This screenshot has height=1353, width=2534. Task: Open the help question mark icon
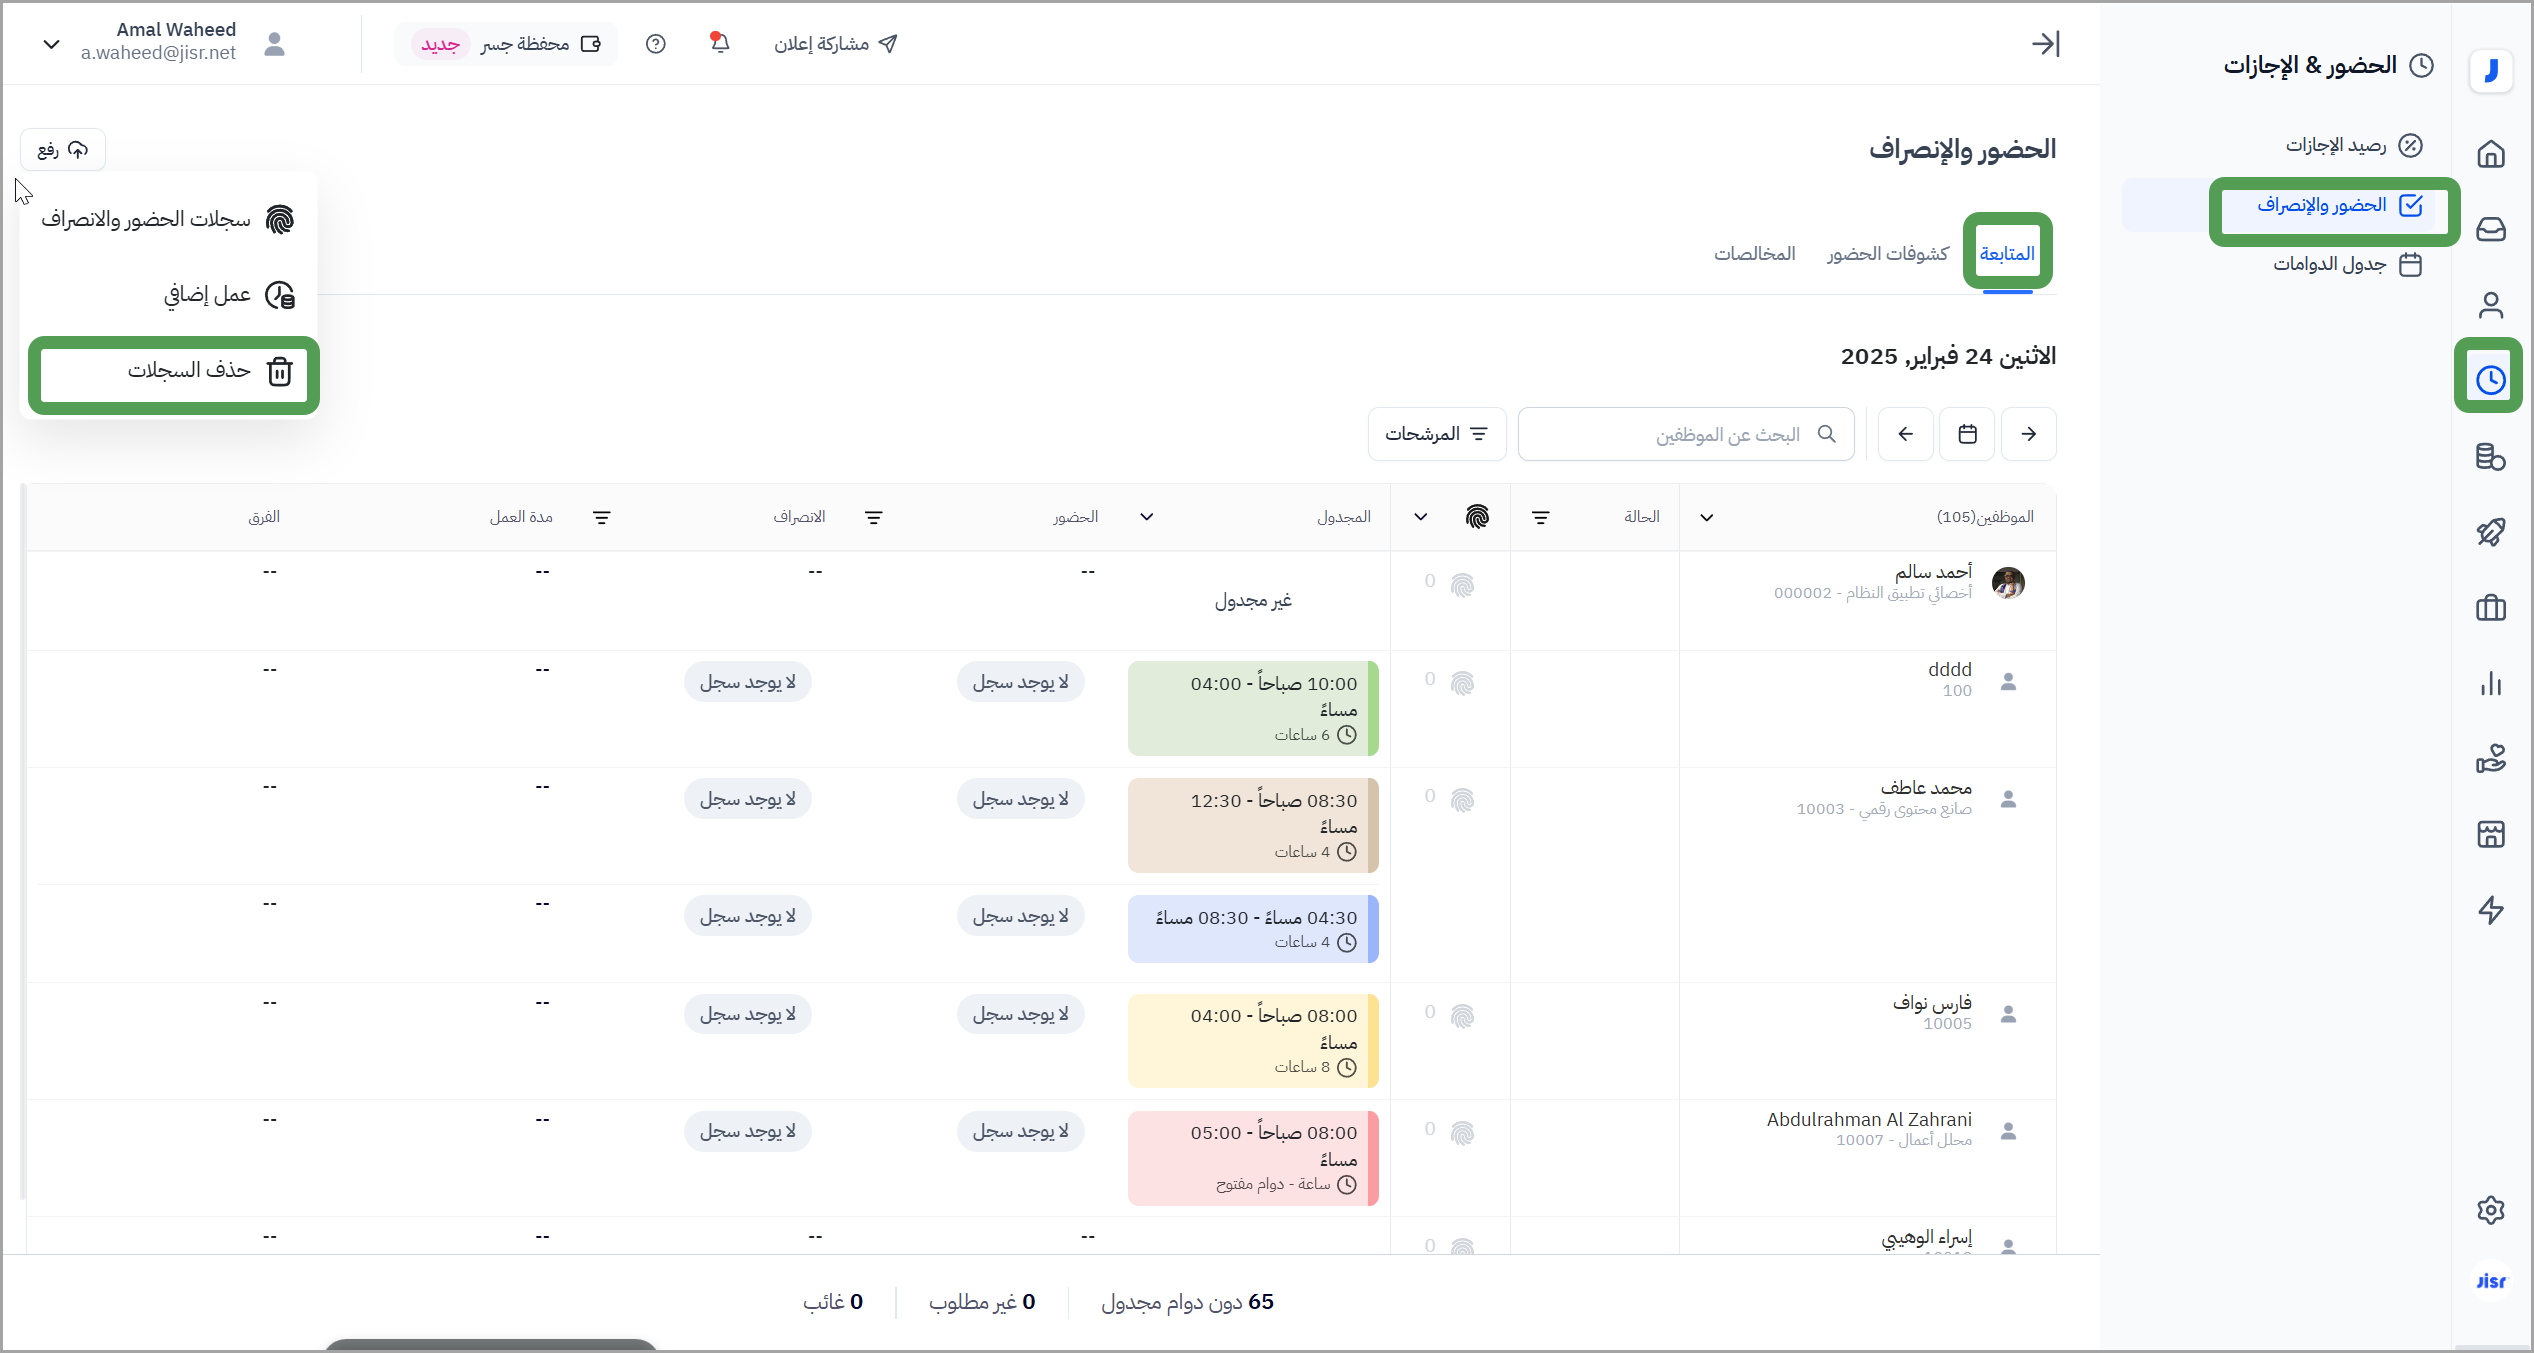[x=655, y=43]
